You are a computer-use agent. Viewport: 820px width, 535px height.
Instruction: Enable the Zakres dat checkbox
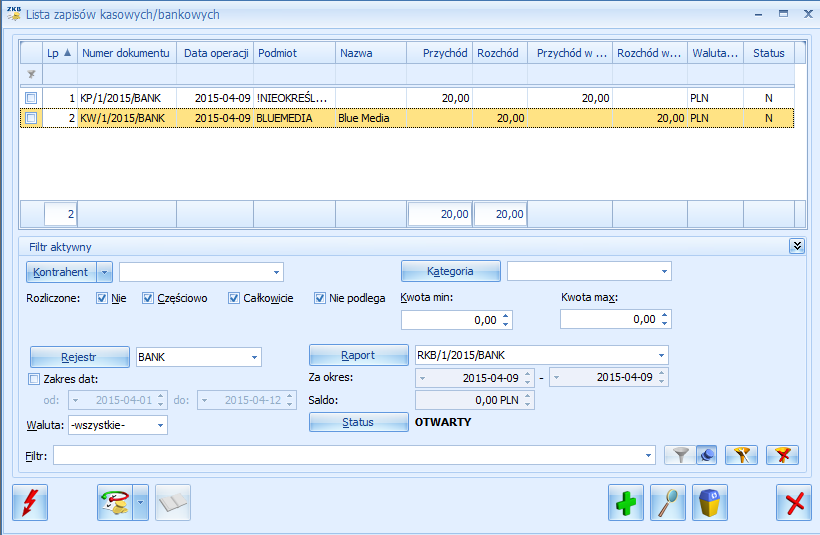(x=34, y=379)
